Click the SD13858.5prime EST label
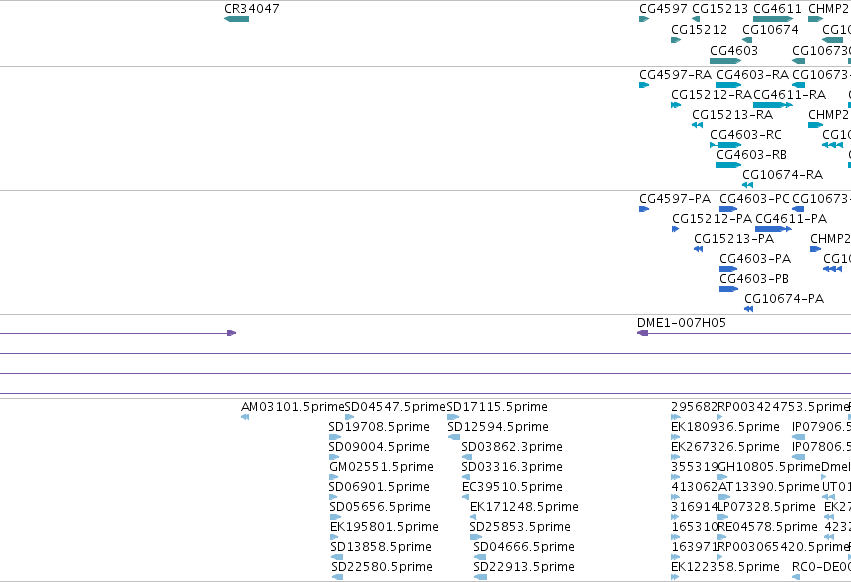This screenshot has height=582, width=851. [381, 547]
